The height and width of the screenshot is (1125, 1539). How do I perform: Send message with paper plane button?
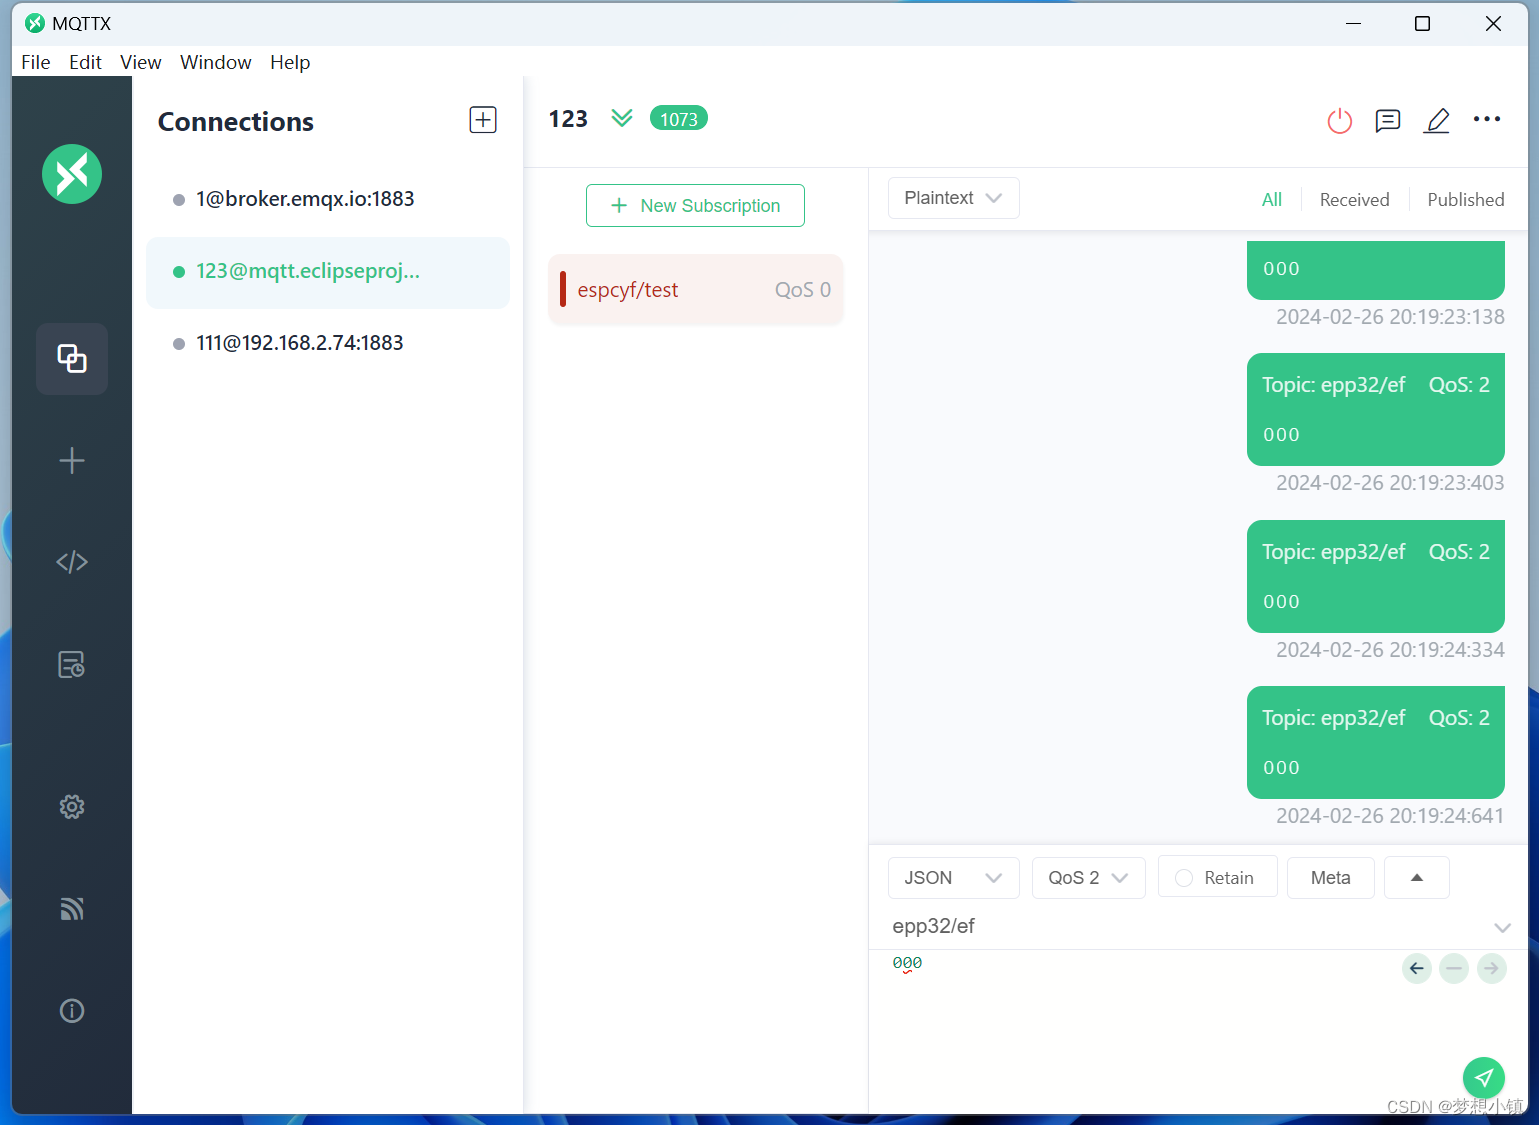(1484, 1078)
